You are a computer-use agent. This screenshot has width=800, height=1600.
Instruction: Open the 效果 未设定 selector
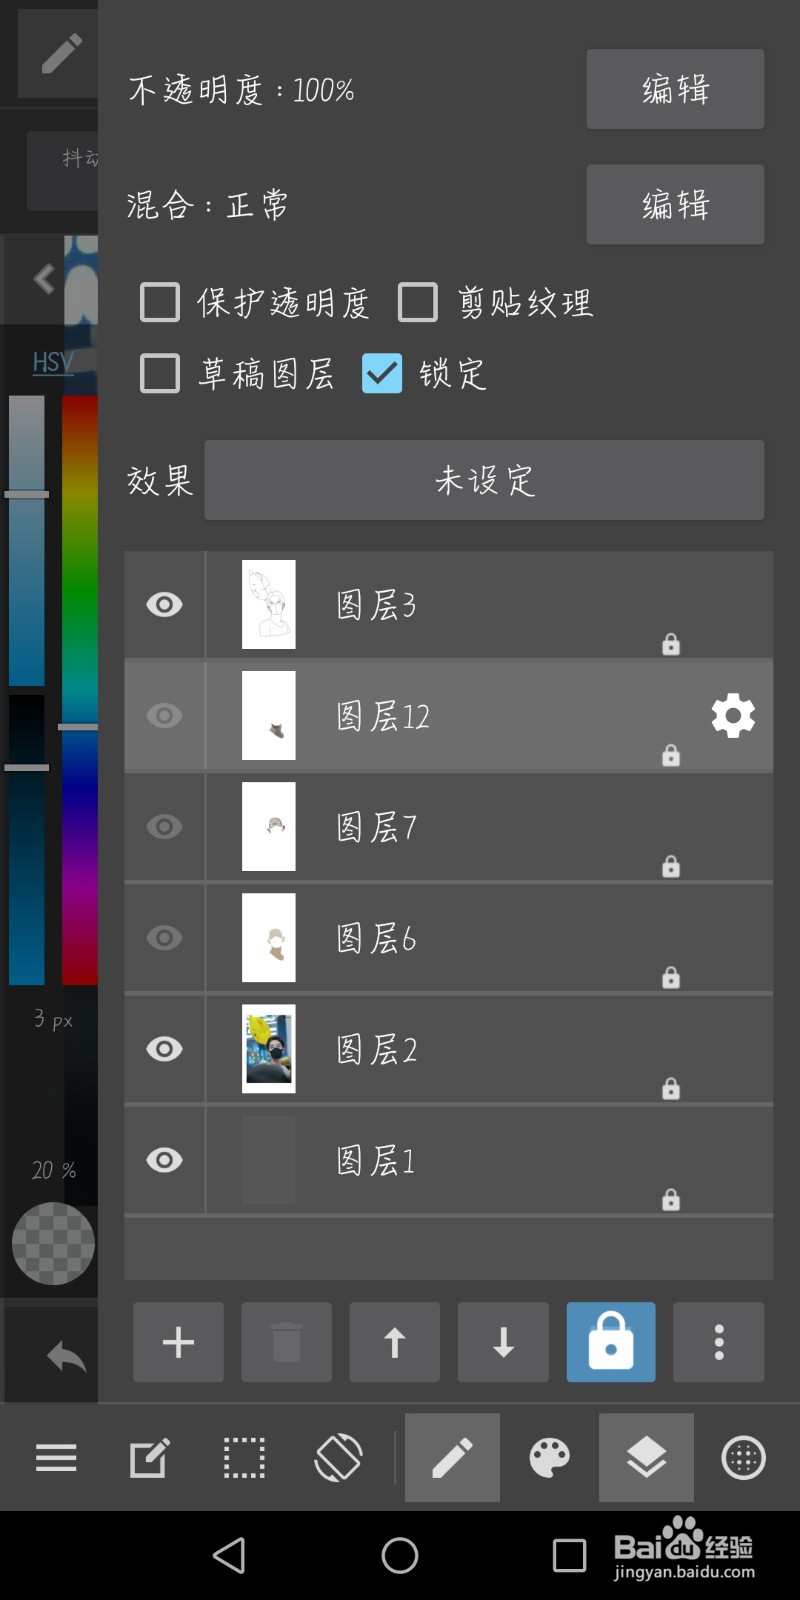pos(484,480)
